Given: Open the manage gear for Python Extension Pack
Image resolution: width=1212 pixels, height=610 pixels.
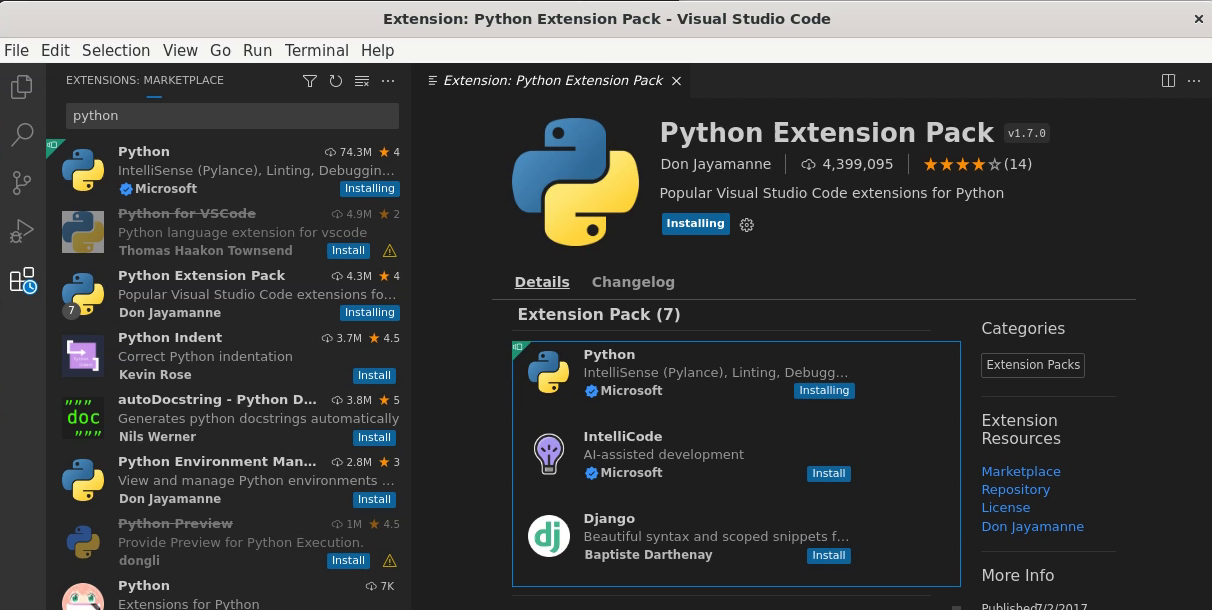Looking at the screenshot, I should coord(746,225).
